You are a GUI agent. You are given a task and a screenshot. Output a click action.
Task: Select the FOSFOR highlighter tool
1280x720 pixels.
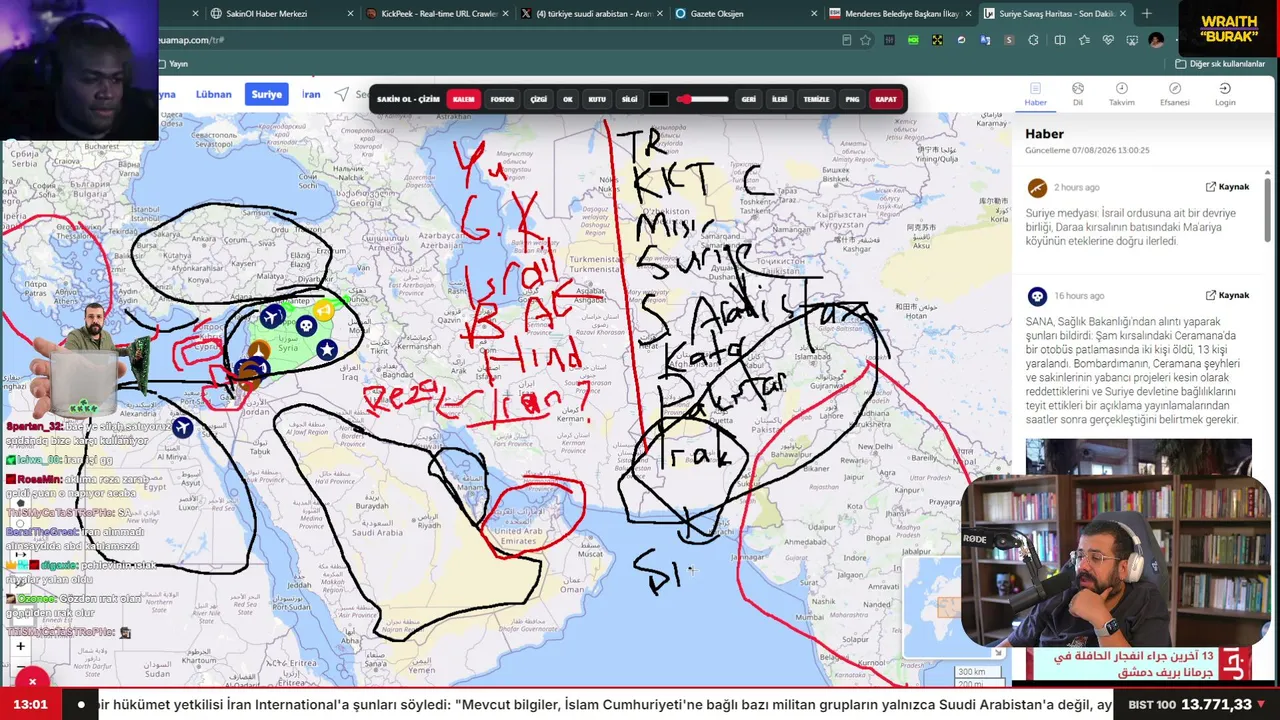point(502,99)
